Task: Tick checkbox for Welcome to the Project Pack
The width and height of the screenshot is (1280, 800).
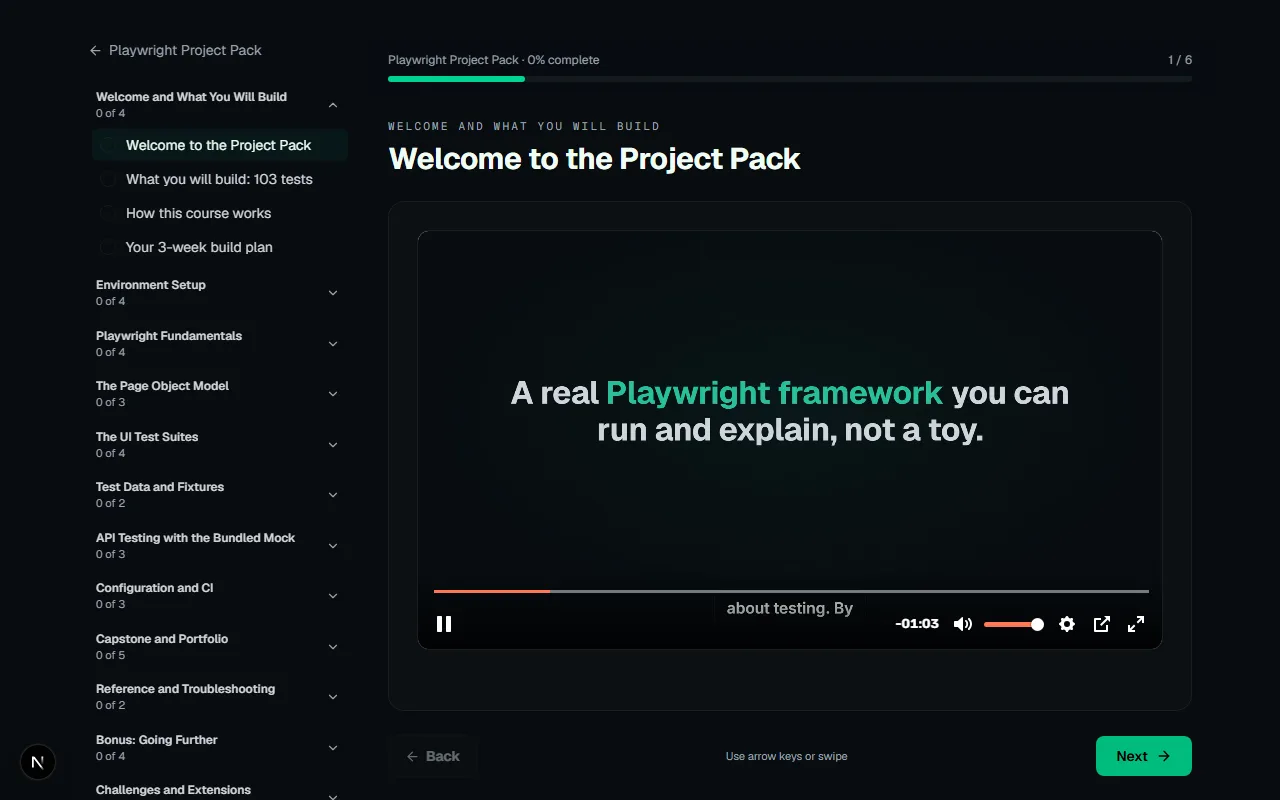Action: point(108,145)
